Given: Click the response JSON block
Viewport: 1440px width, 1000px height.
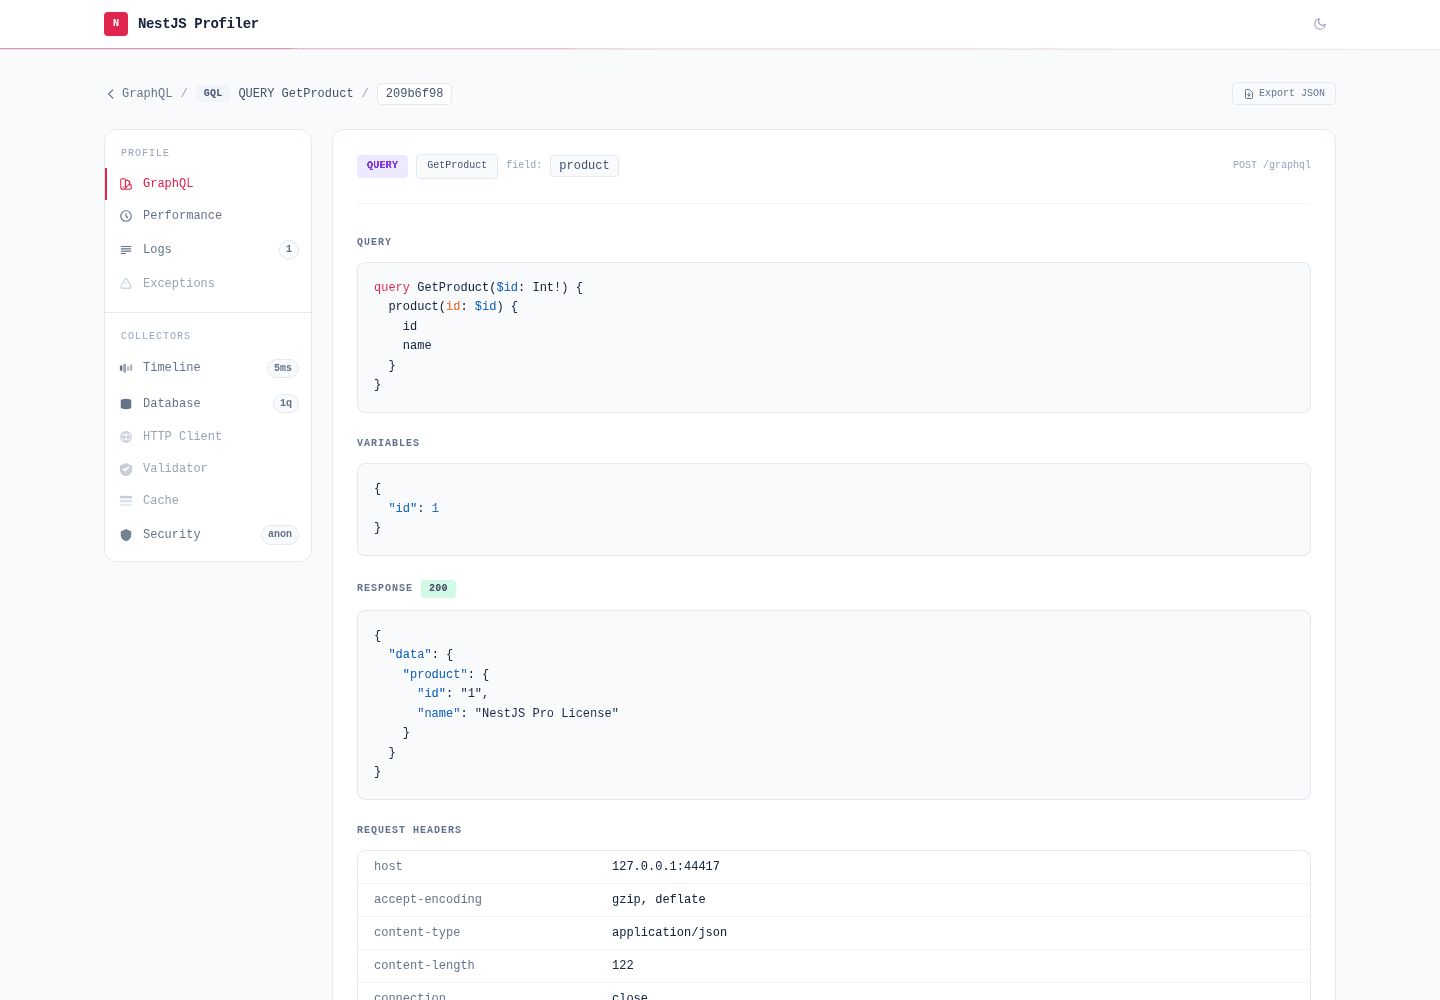Looking at the screenshot, I should tap(834, 705).
